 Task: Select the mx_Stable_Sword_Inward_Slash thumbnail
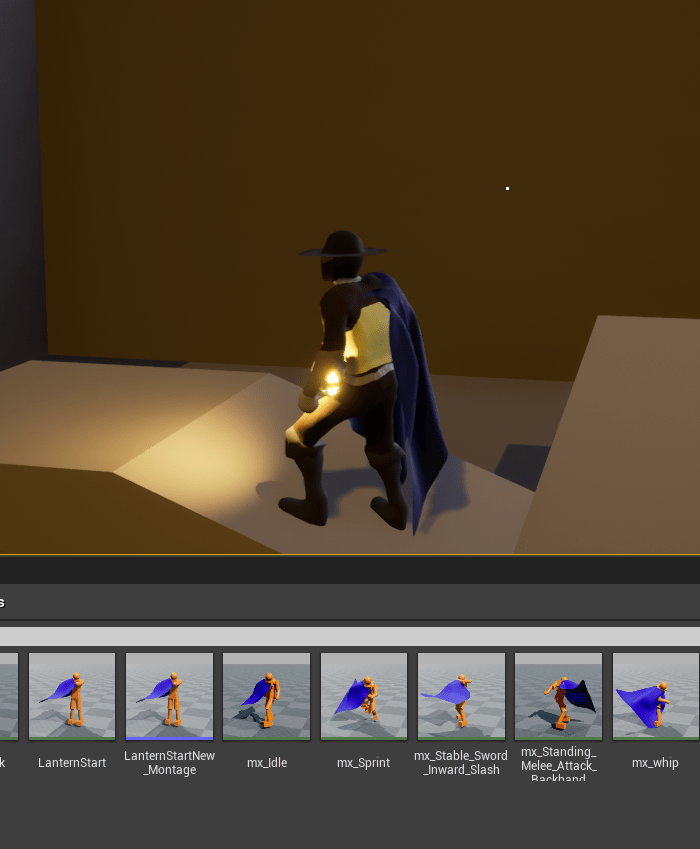click(x=461, y=696)
